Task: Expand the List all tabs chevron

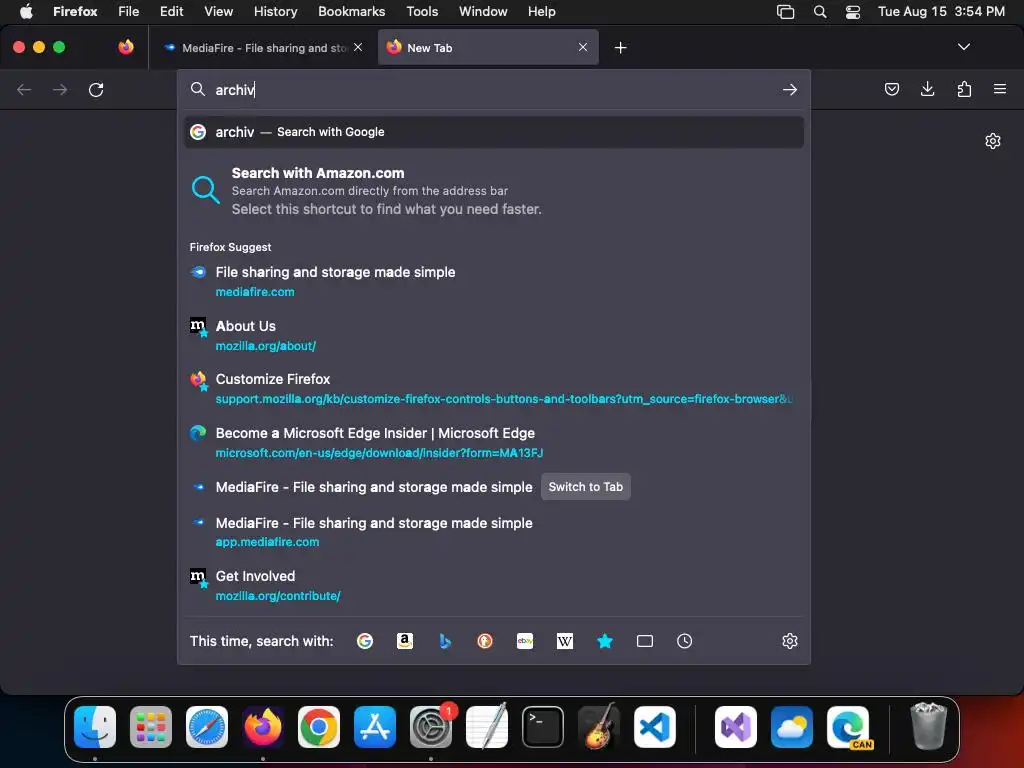Action: pyautogui.click(x=963, y=47)
